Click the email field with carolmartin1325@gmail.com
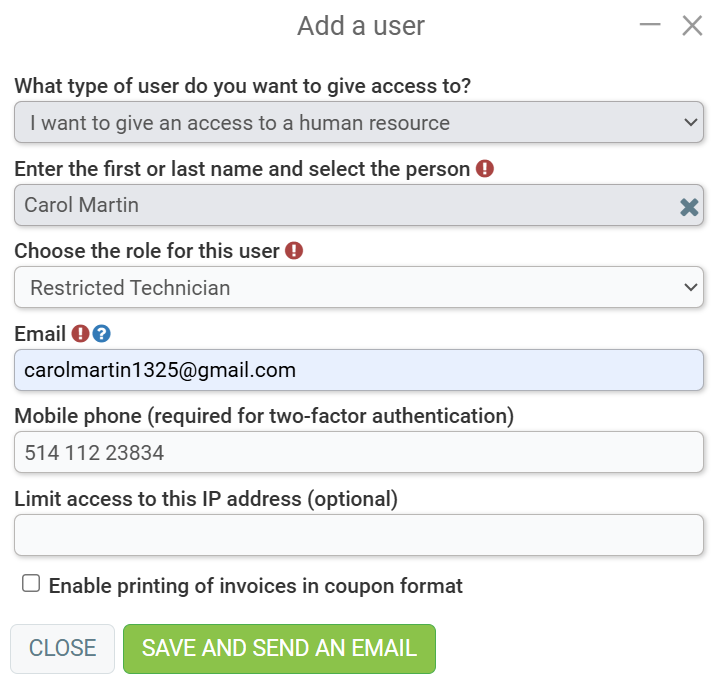715x680 pixels. (x=359, y=370)
